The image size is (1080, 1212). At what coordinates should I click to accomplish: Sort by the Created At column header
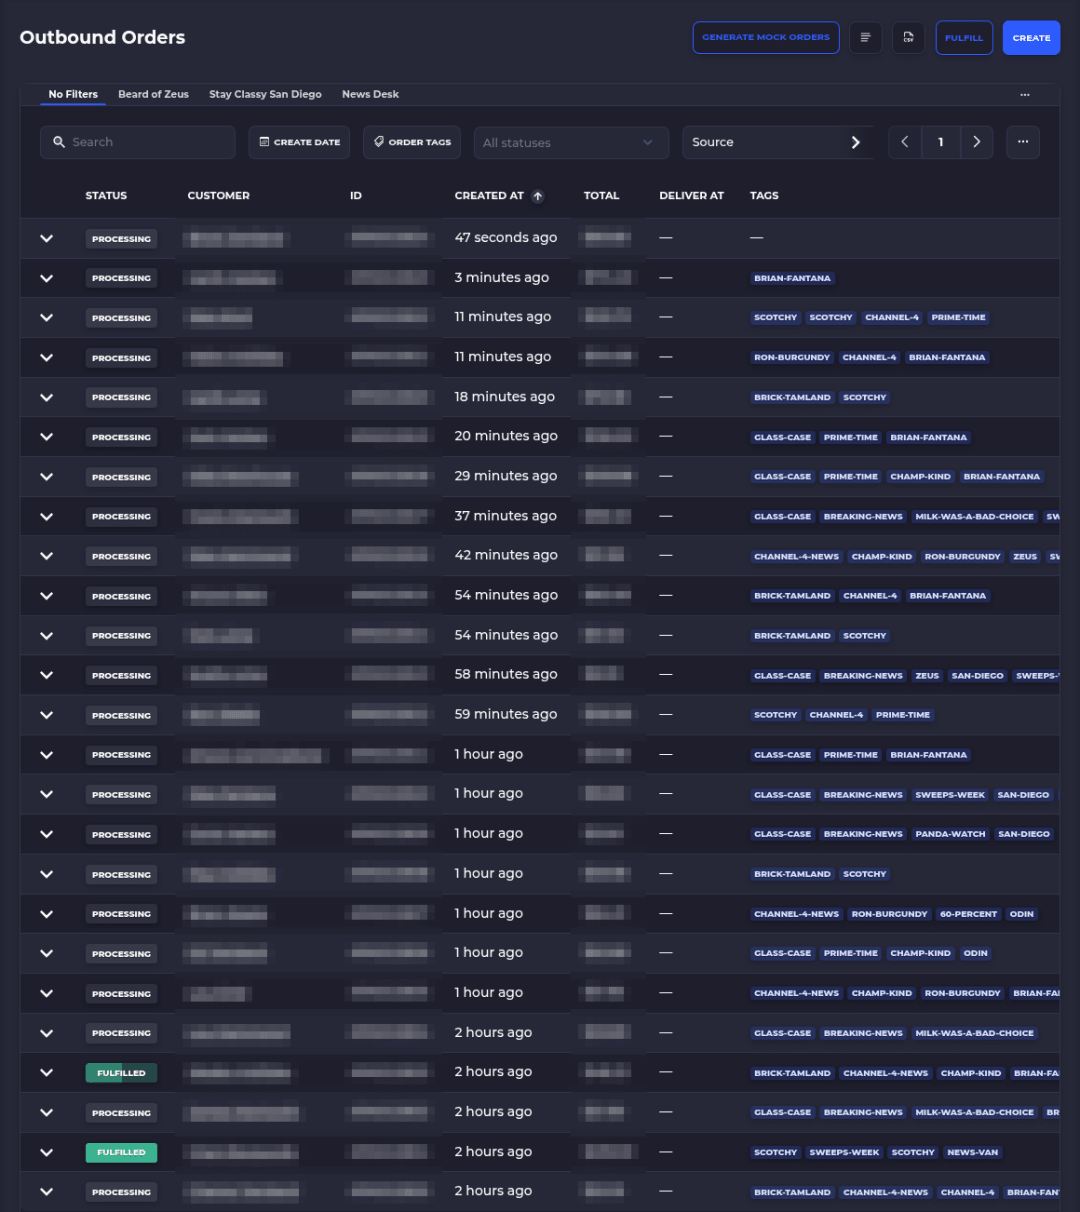489,196
